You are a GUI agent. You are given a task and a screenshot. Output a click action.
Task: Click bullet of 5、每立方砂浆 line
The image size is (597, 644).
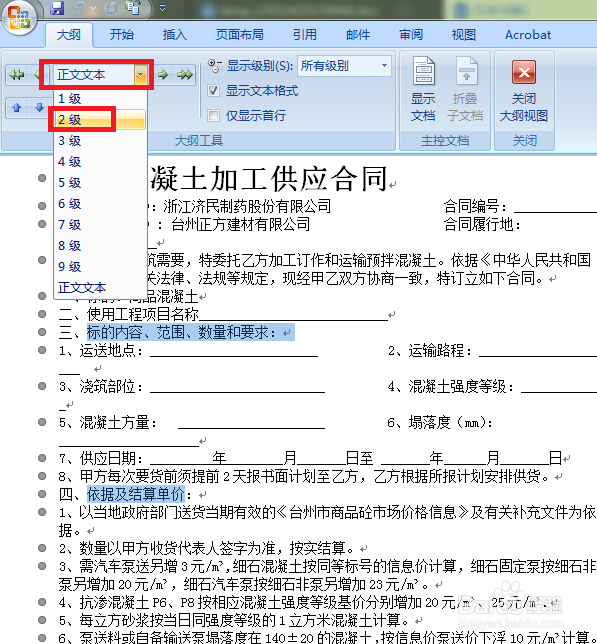pos(42,620)
